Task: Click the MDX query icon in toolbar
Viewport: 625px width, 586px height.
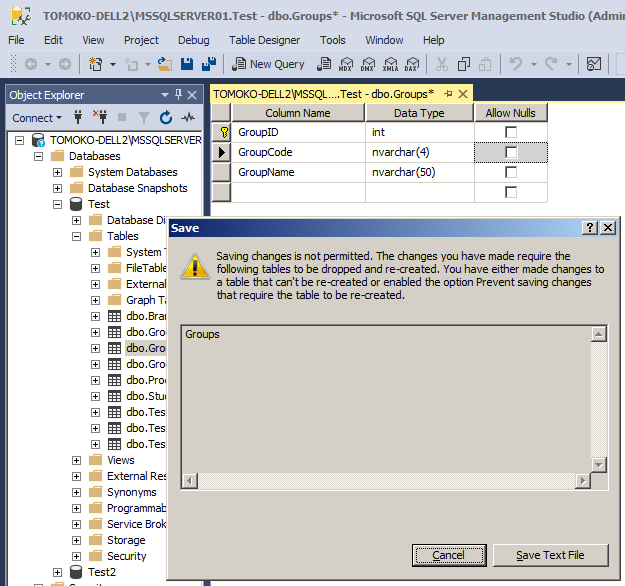Action: 346,64
